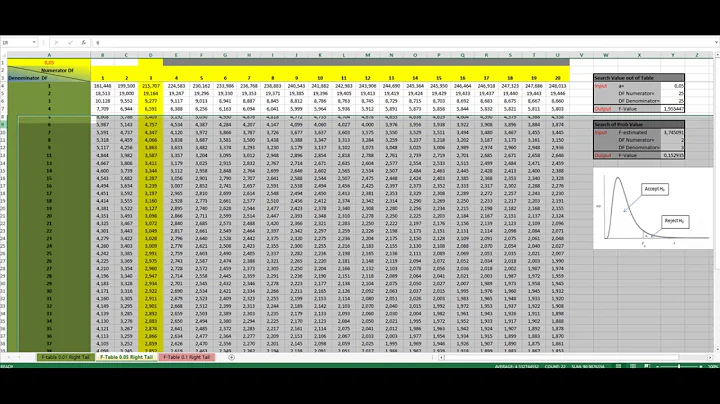The image size is (720, 404).
Task: Select column D header
Action: (151, 55)
